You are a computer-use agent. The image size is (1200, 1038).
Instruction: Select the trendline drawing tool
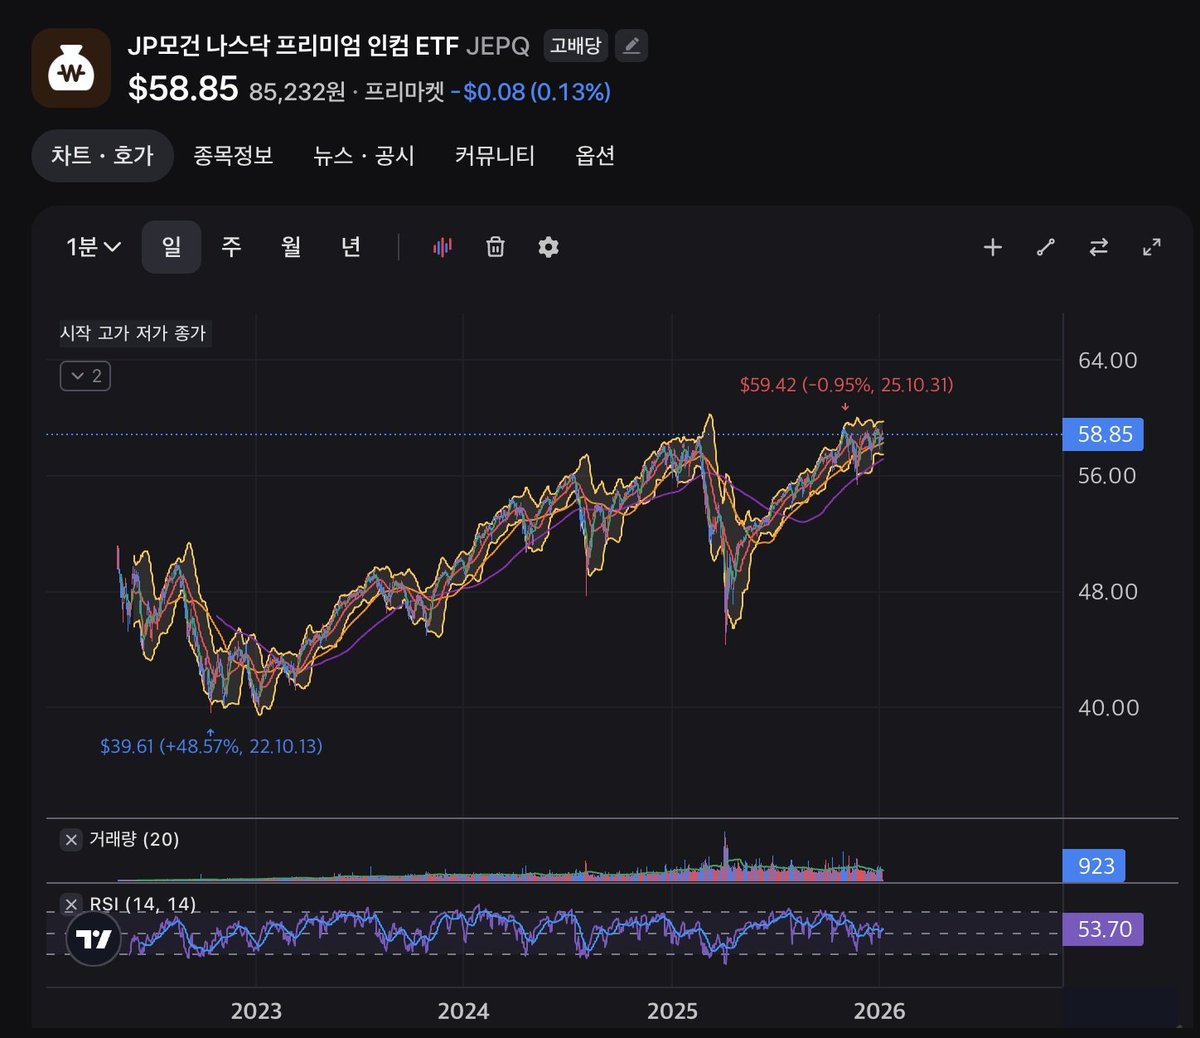pos(1045,247)
